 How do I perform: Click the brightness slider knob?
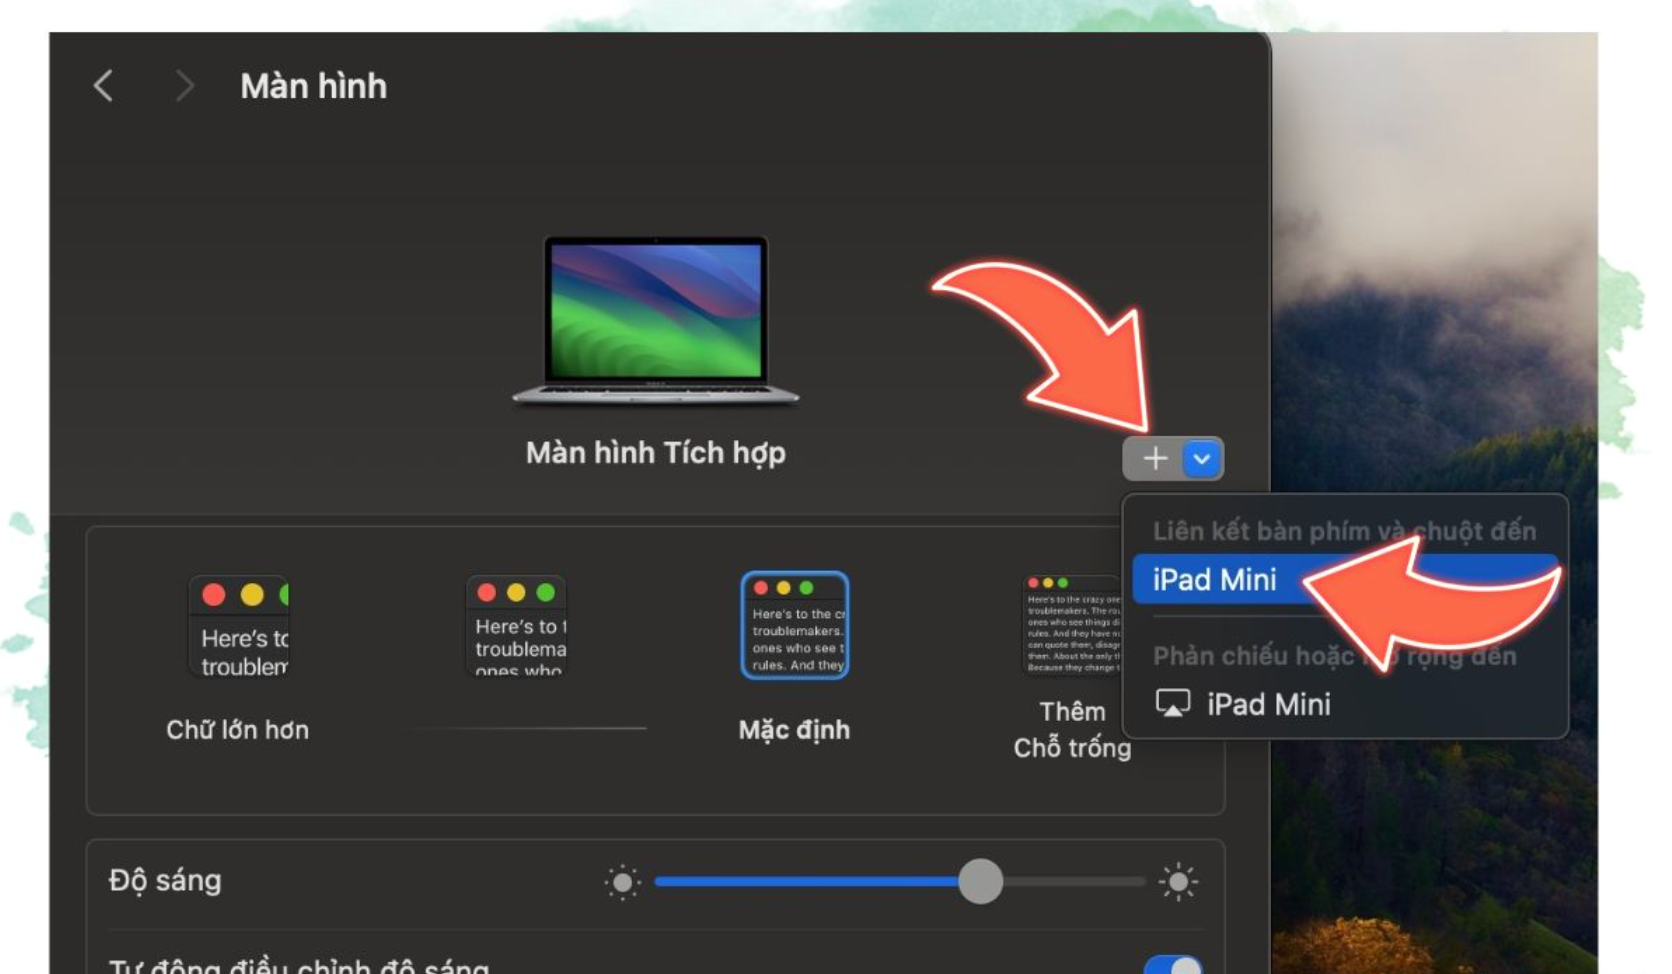980,882
